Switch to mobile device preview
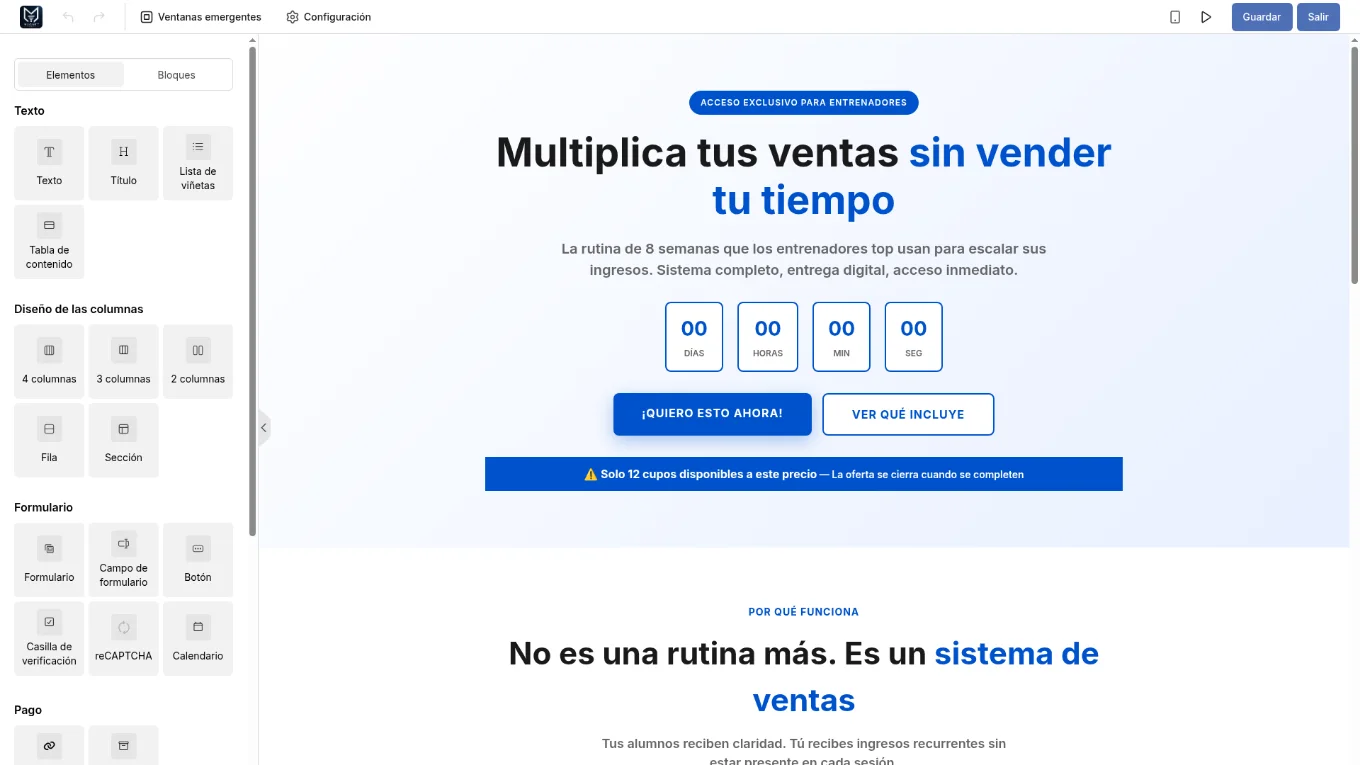This screenshot has width=1360, height=765. 1175,17
